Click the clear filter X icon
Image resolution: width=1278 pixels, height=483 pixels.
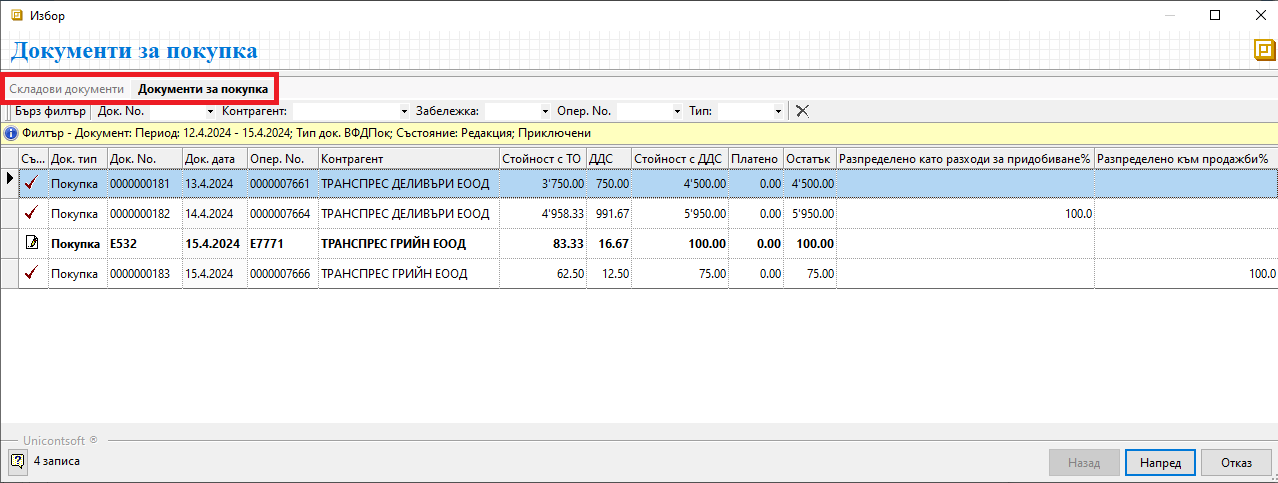[x=802, y=111]
